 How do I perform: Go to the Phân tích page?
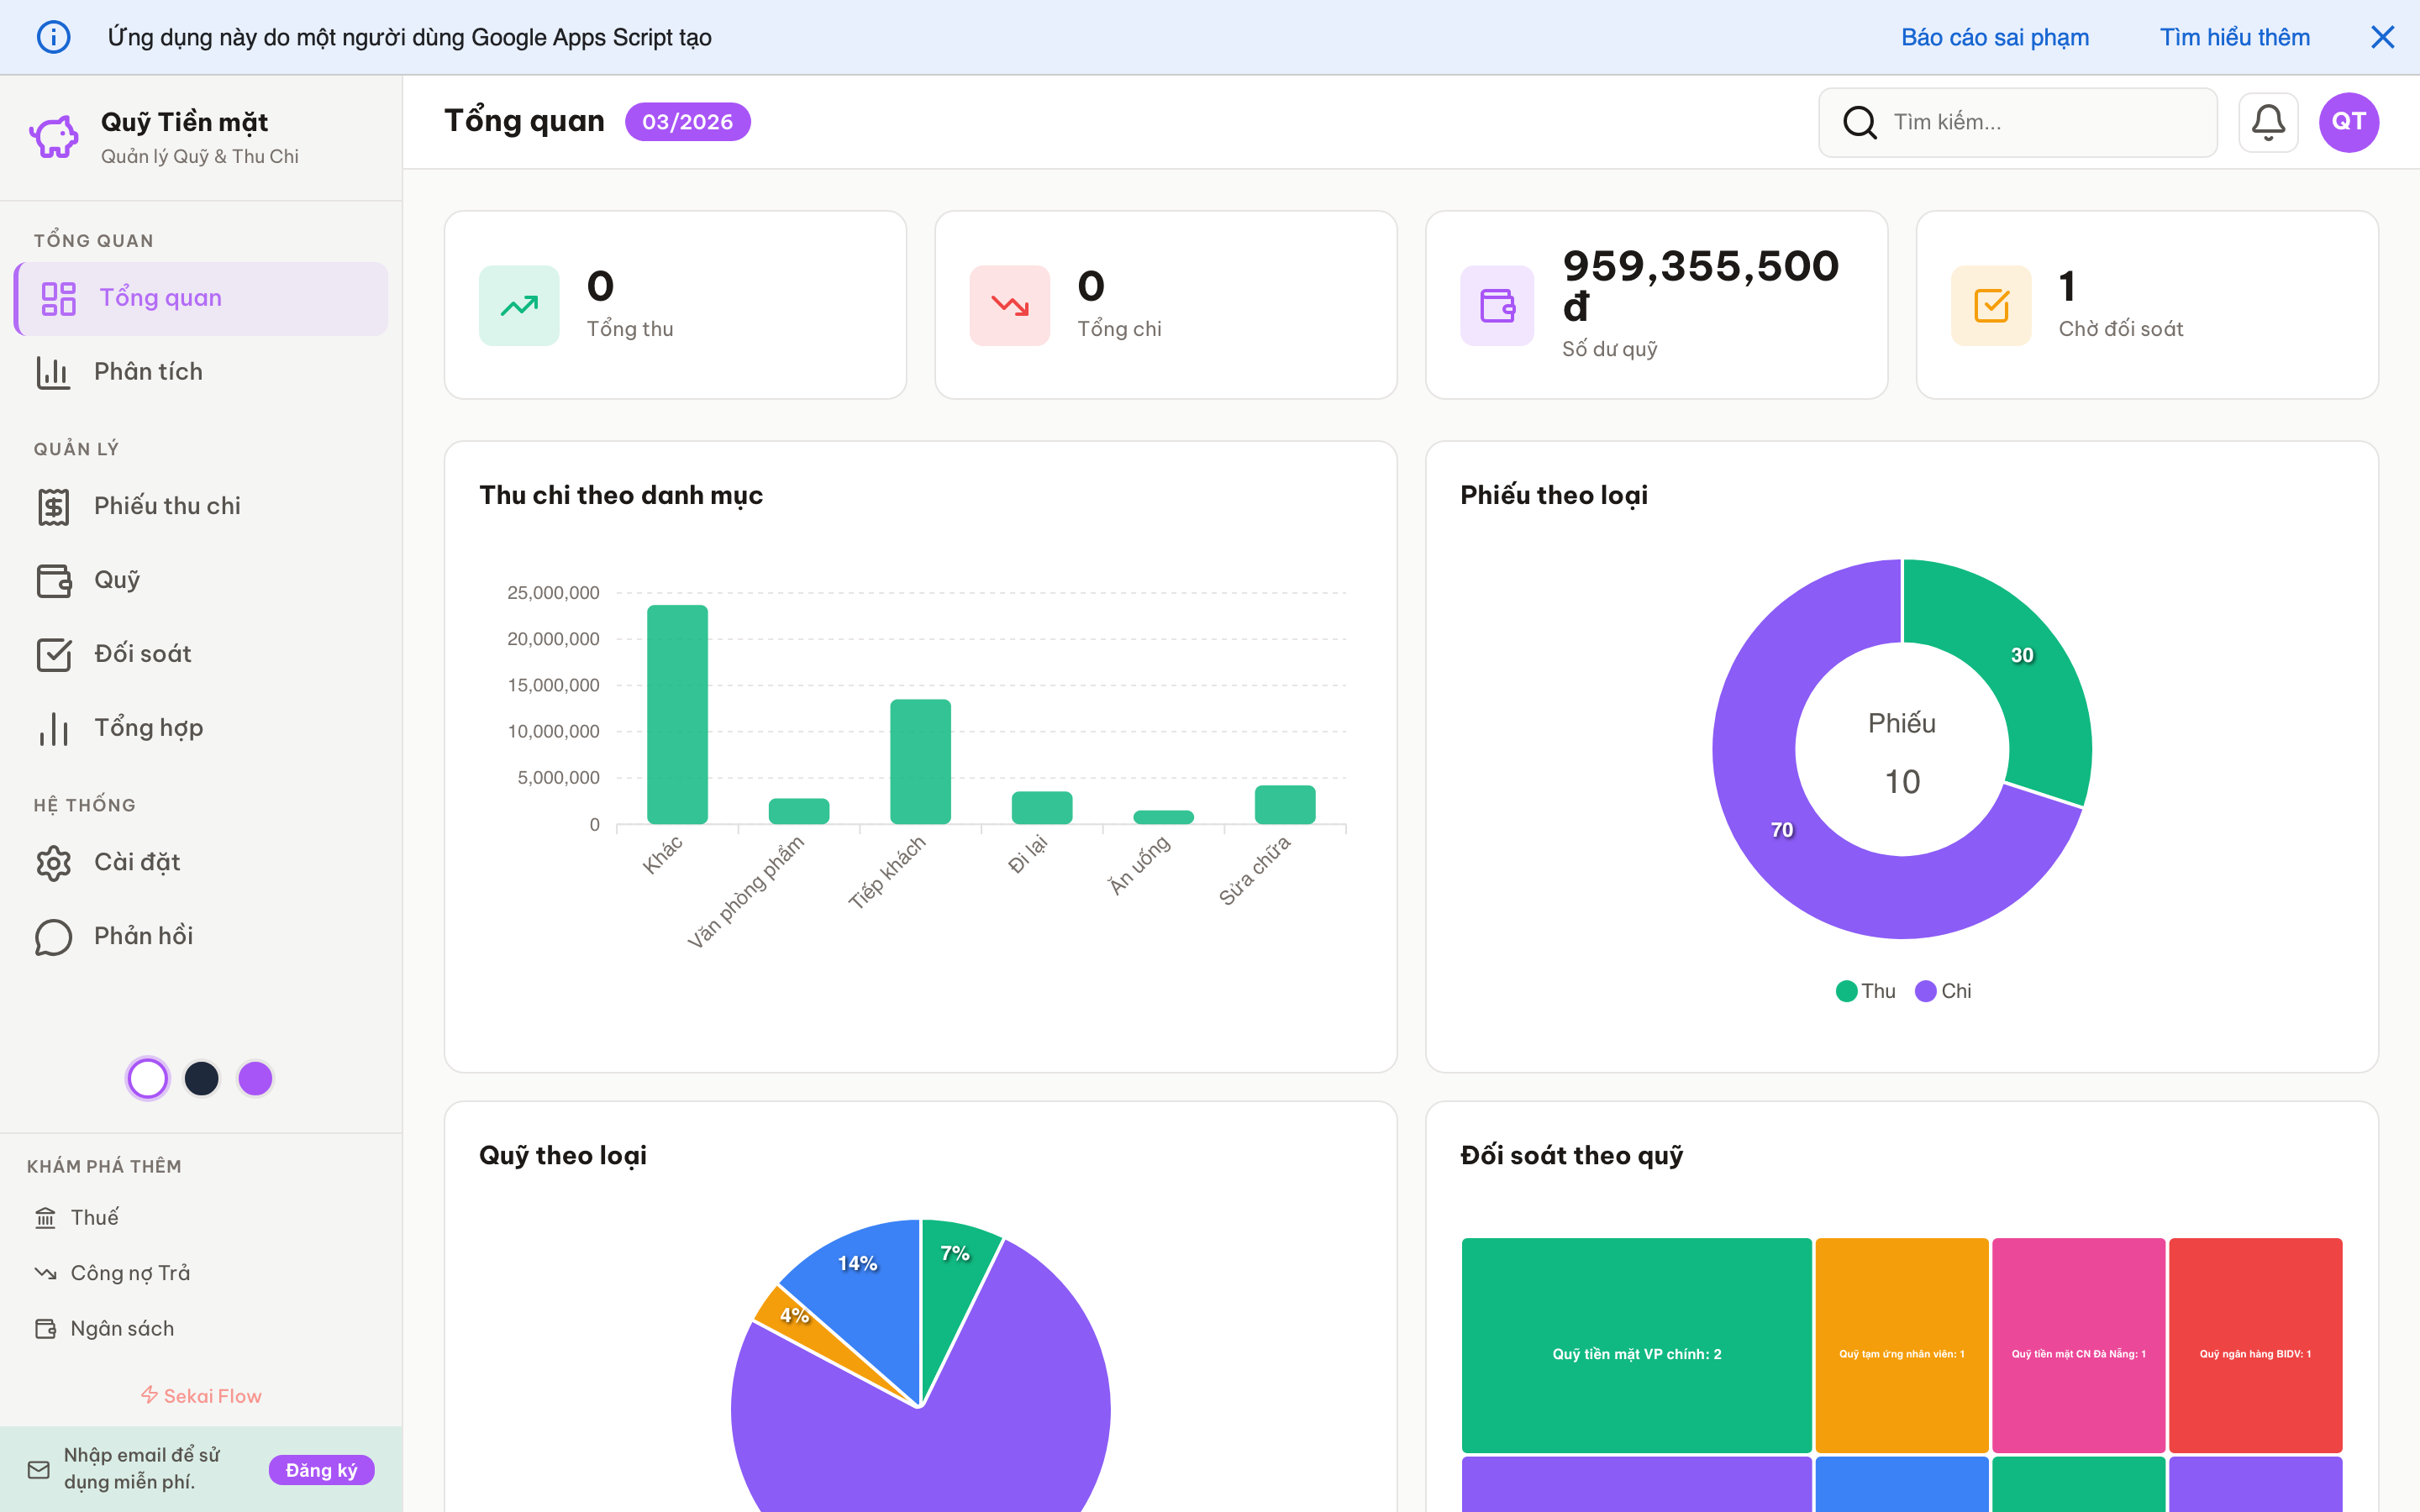click(x=148, y=372)
